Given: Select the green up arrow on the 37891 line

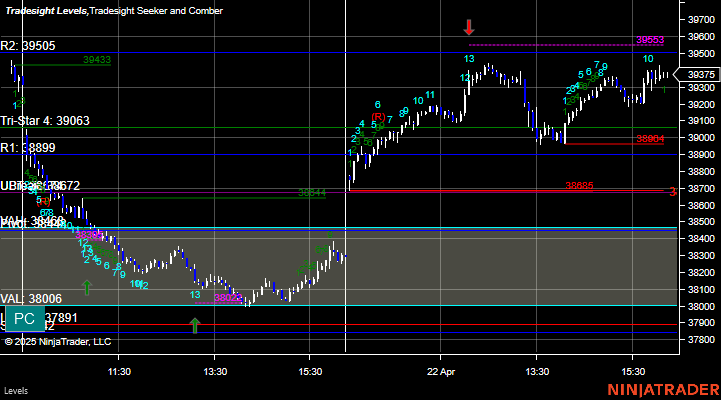Looking at the screenshot, I should pos(195,326).
